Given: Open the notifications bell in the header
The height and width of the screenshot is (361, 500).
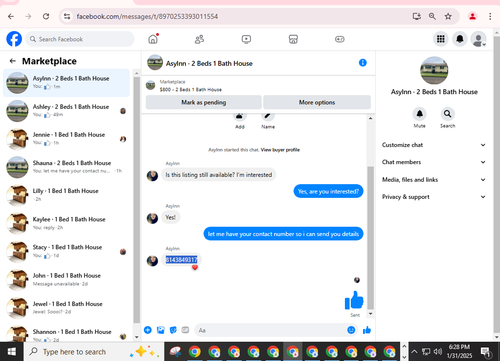Looking at the screenshot, I should coord(460,39).
